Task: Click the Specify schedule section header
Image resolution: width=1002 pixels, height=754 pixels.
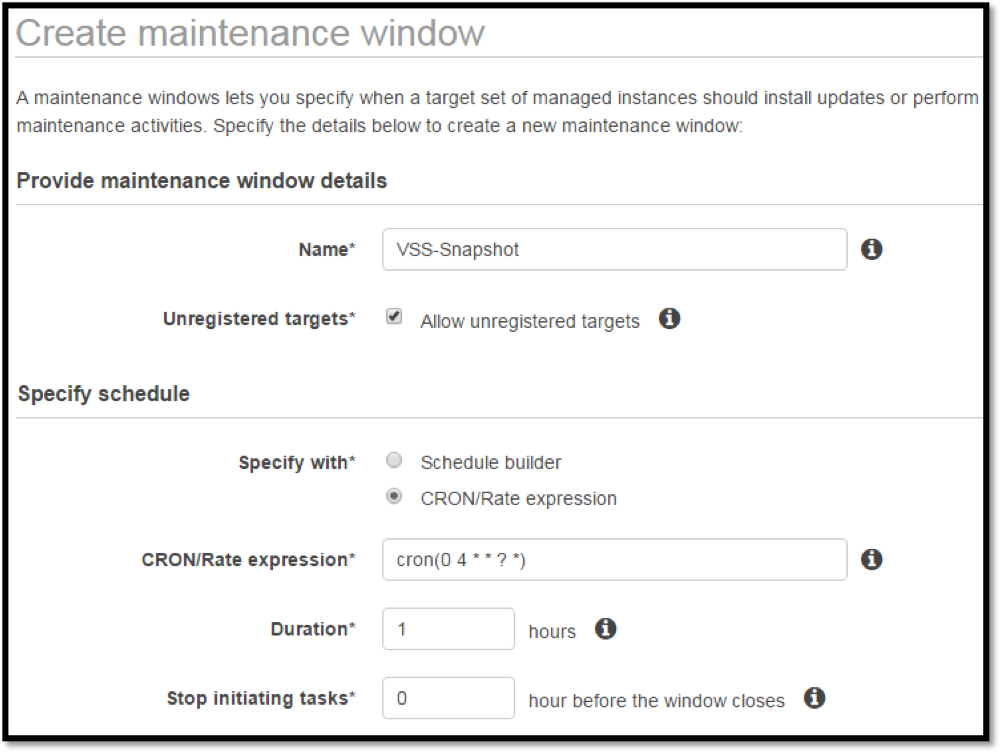Action: [x=104, y=394]
